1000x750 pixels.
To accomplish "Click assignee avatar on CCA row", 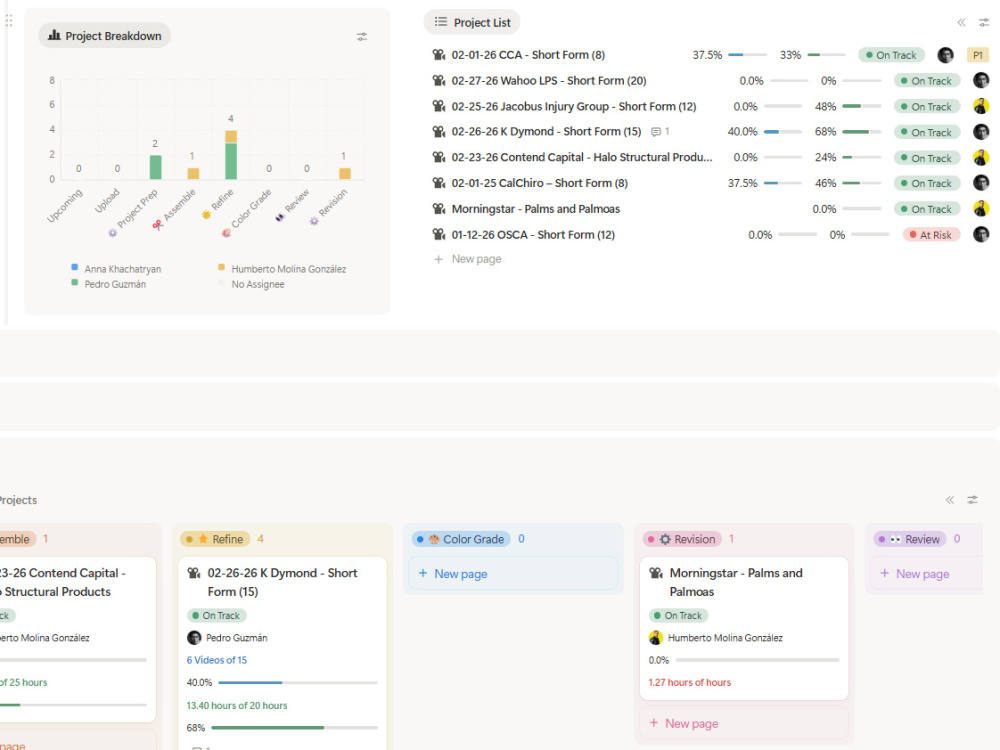I will pyautogui.click(x=946, y=55).
